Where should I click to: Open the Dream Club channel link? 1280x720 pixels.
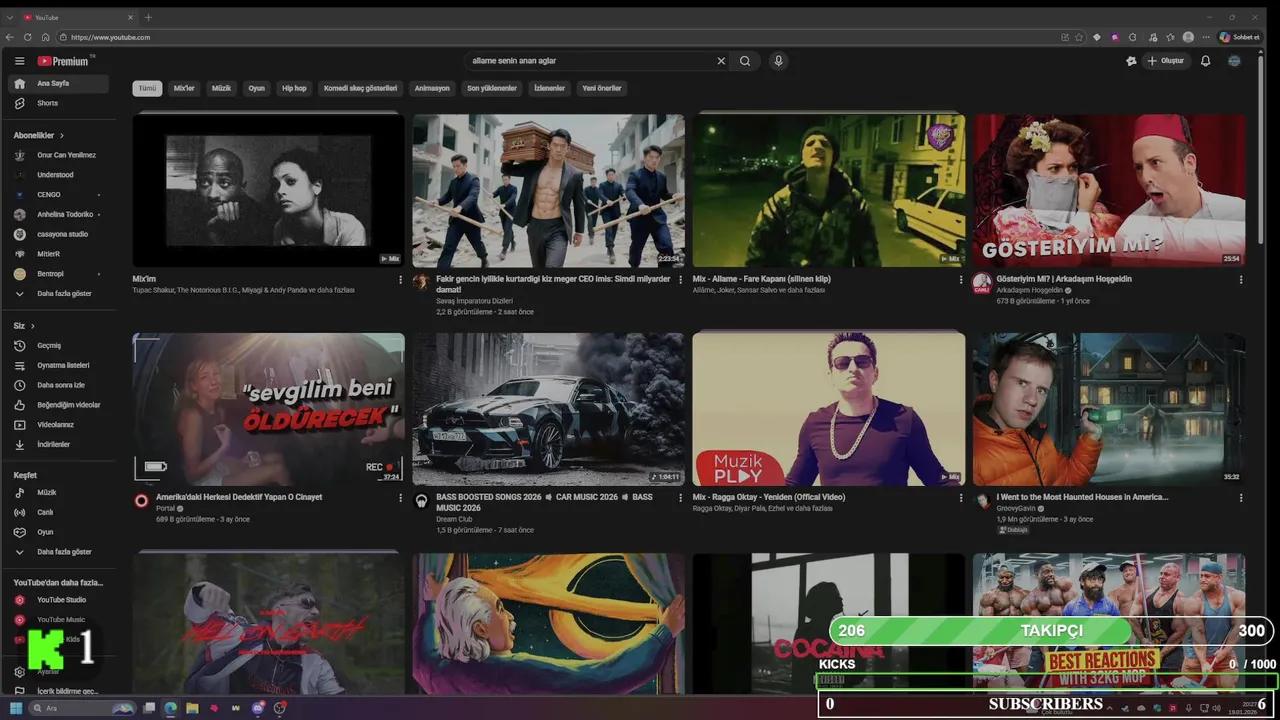point(454,519)
